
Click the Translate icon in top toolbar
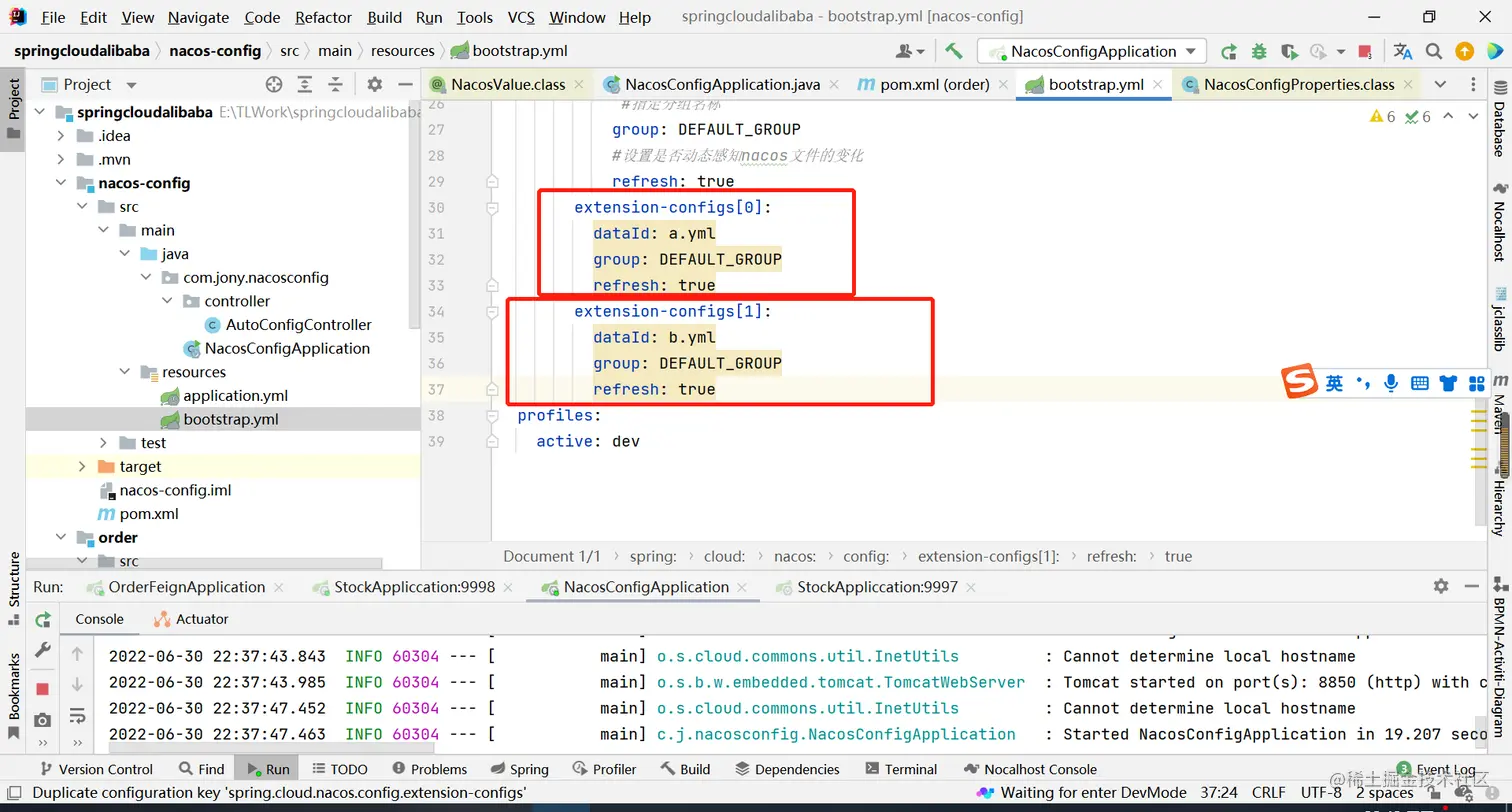coord(1402,51)
